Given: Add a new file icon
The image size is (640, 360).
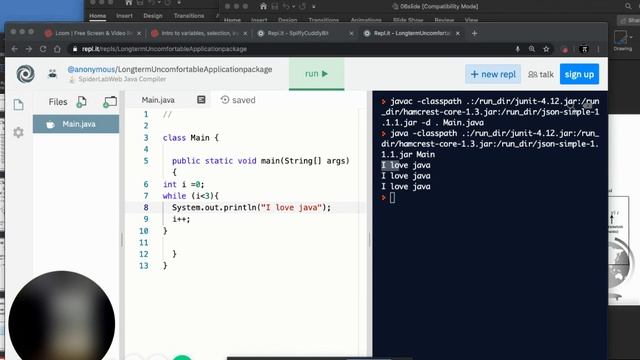Looking at the screenshot, I should pos(82,102).
